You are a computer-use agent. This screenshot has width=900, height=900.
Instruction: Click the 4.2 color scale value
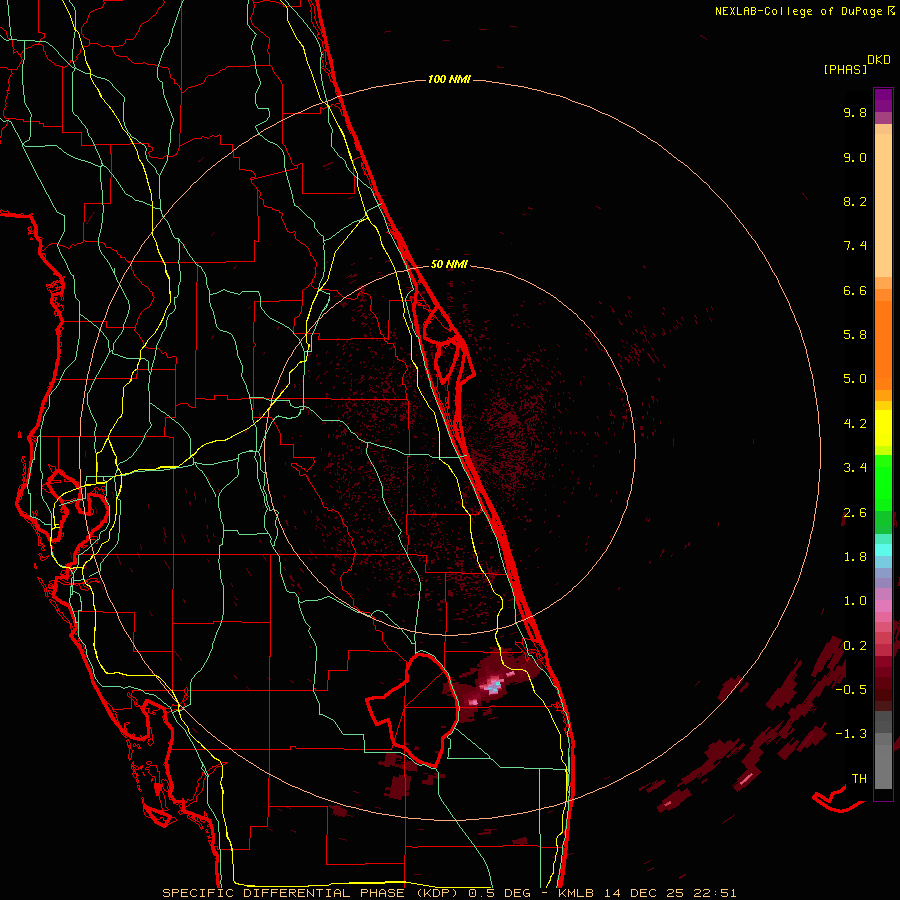tap(855, 424)
